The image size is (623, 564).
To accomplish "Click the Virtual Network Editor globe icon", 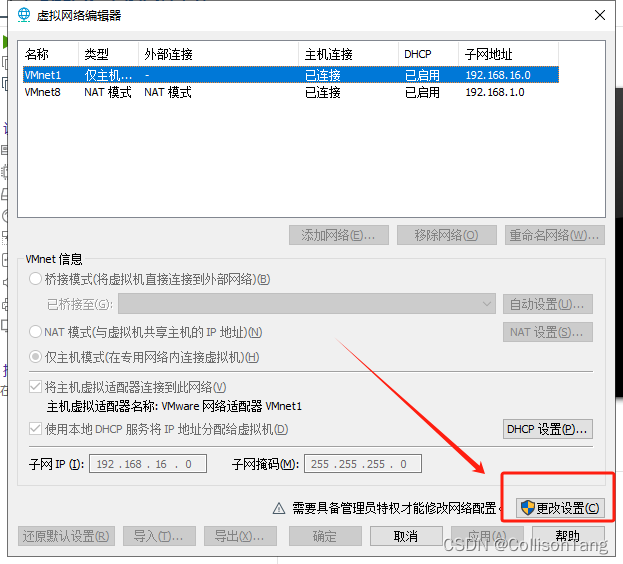I will point(24,15).
